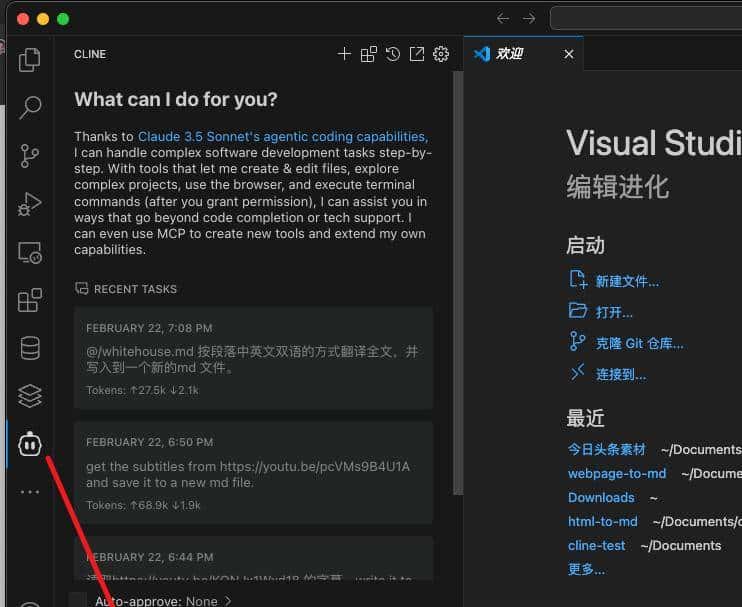Open recent folder html-to-md
This screenshot has width=742, height=607.
tap(602, 522)
